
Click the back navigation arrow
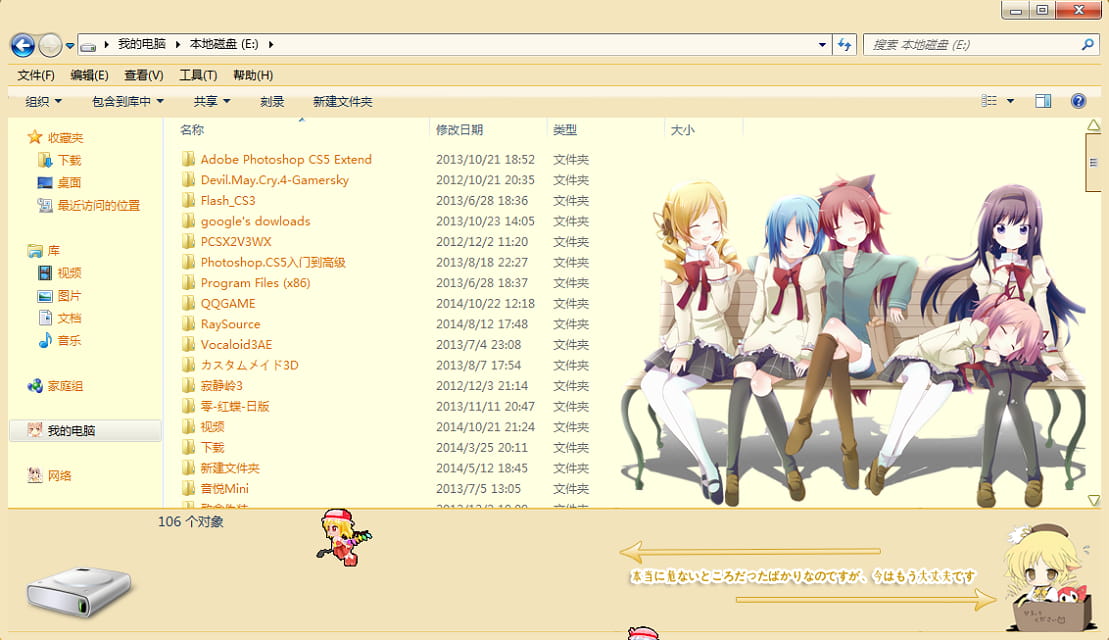(21, 44)
